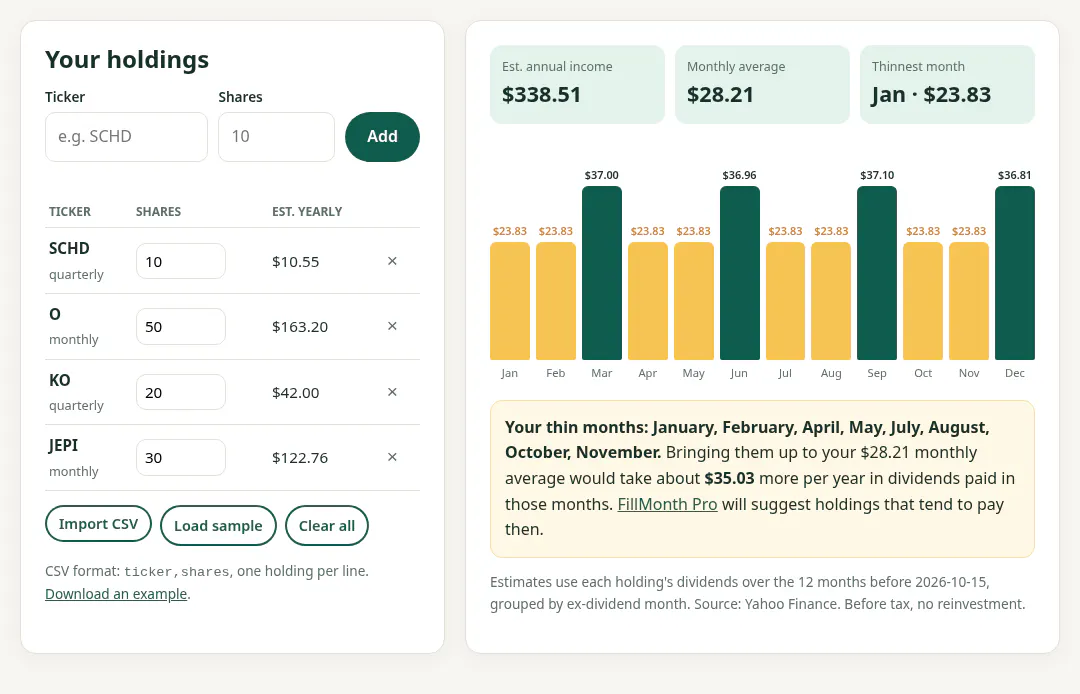Click the Your holdings heading

(127, 60)
